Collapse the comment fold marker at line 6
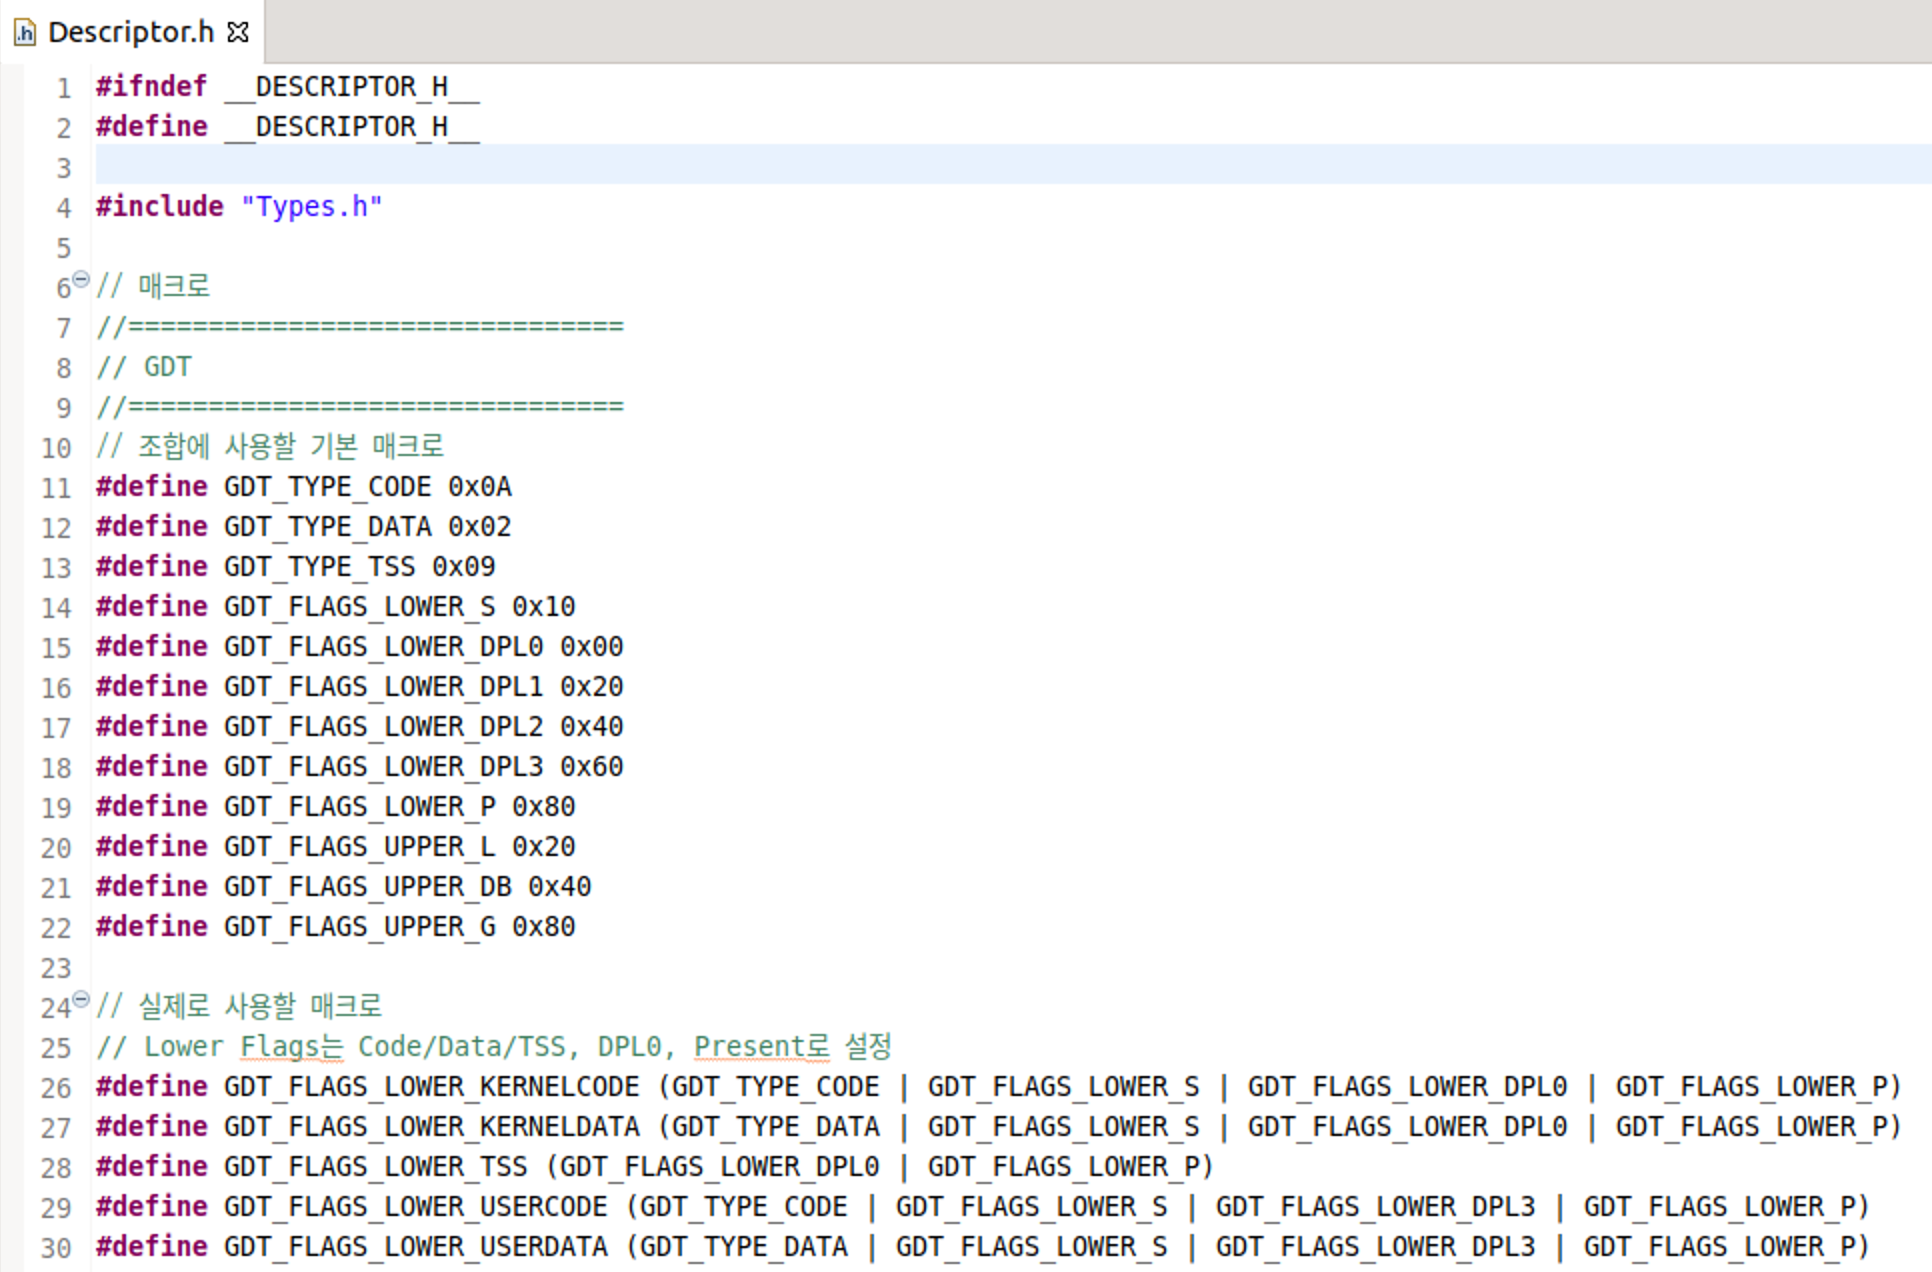The height and width of the screenshot is (1272, 1932). point(82,279)
